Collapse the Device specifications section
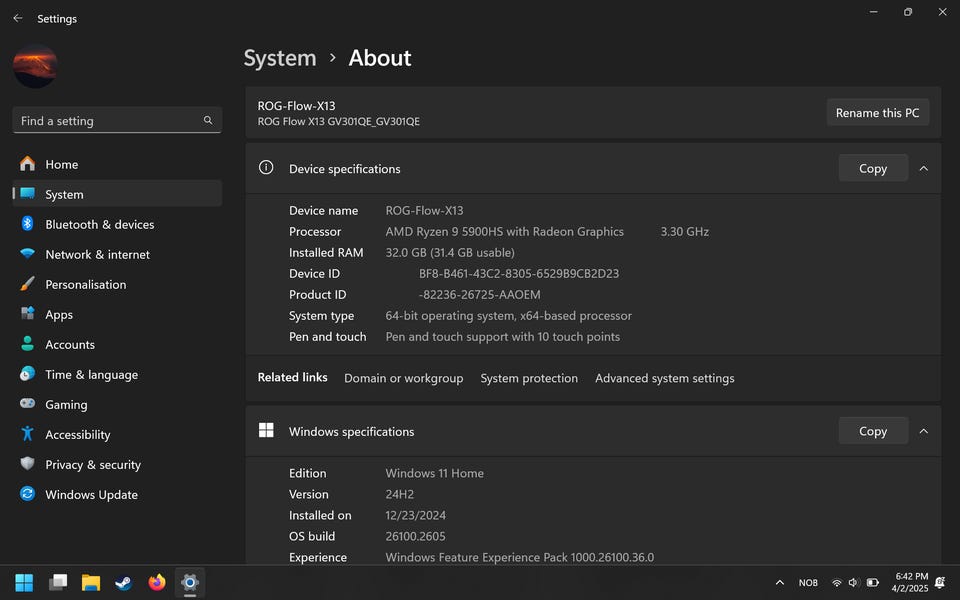The width and height of the screenshot is (960, 600). 923,168
